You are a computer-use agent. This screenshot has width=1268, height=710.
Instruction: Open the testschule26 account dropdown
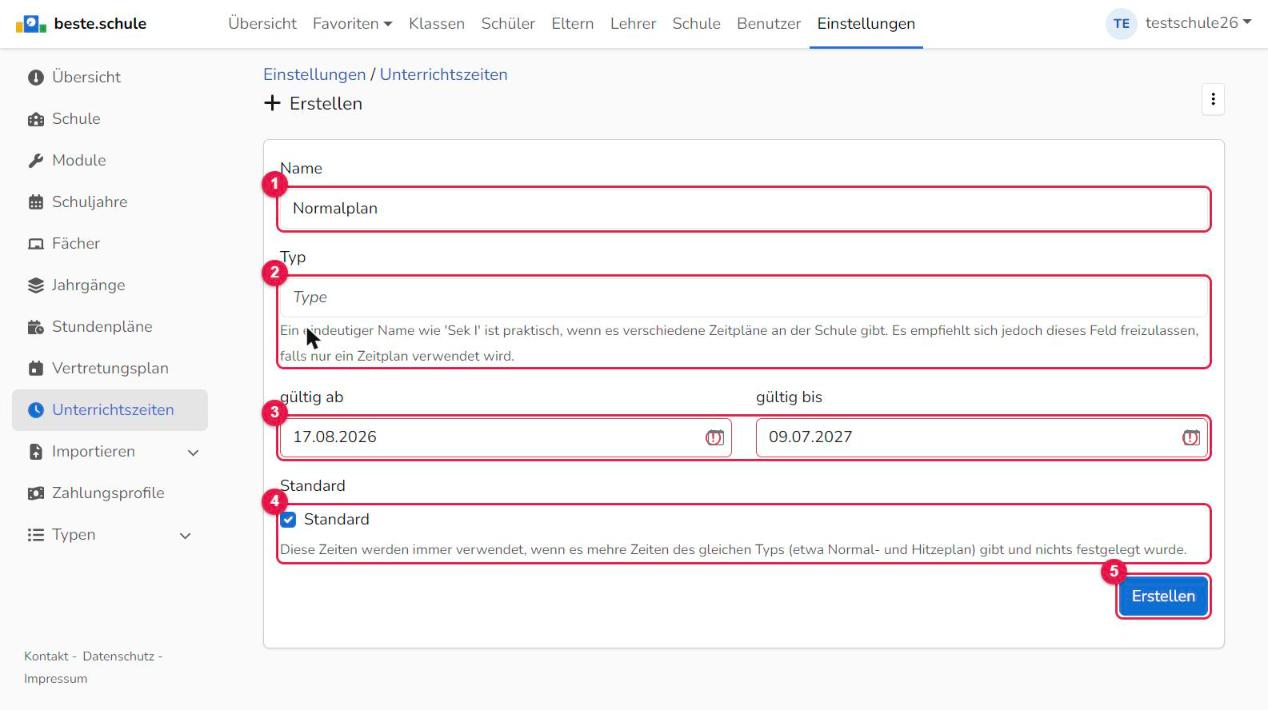pyautogui.click(x=1198, y=24)
